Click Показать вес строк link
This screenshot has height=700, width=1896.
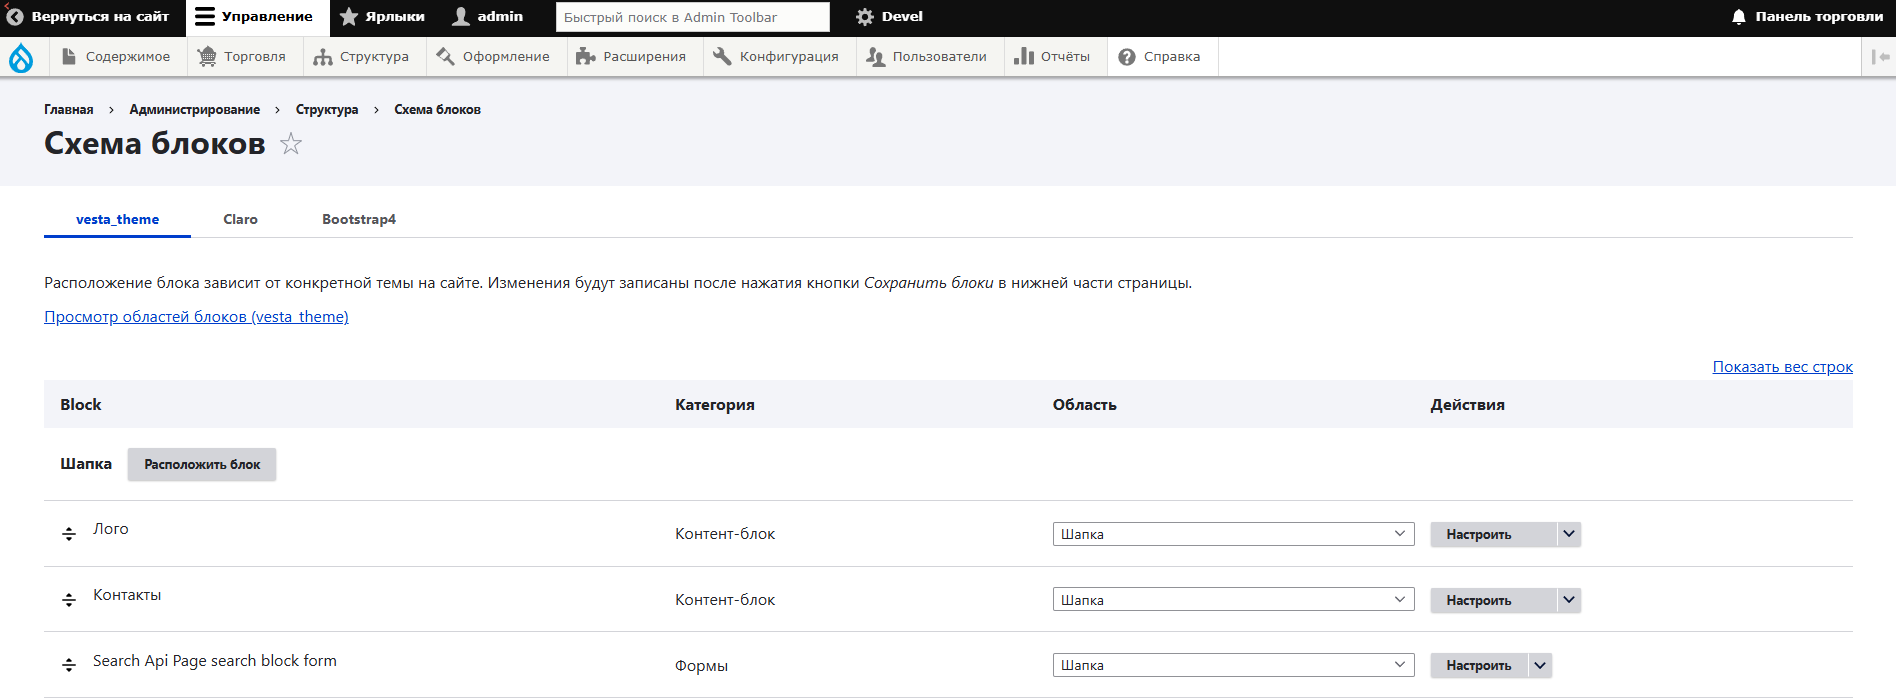(1782, 367)
